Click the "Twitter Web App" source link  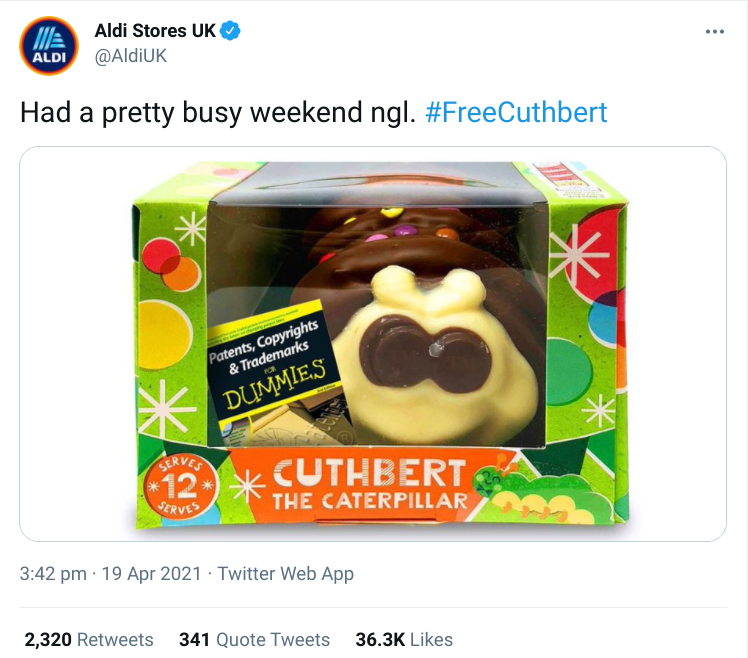tap(285, 574)
